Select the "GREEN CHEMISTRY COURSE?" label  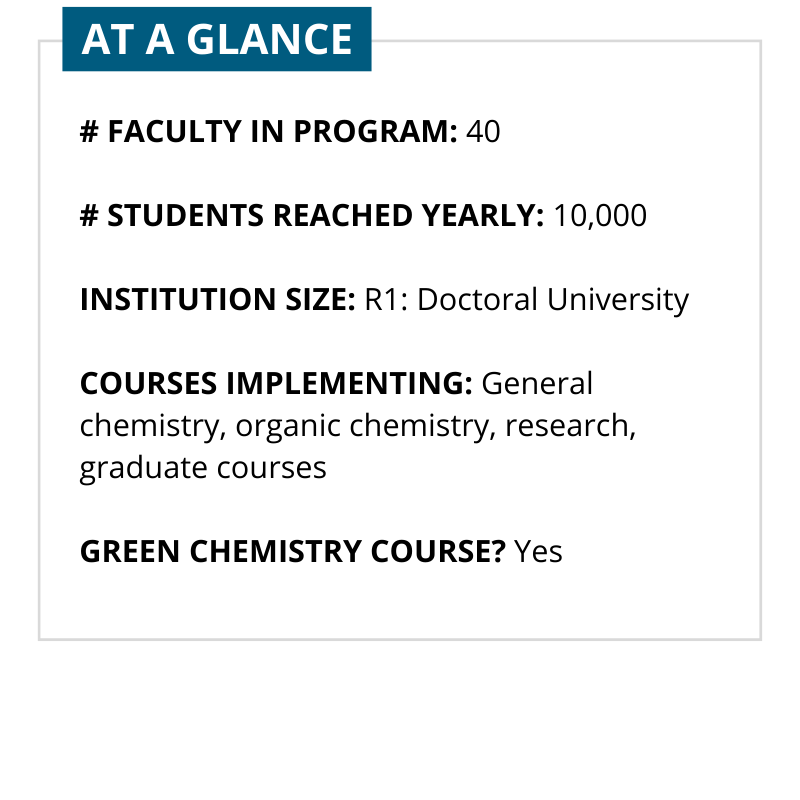pos(292,551)
